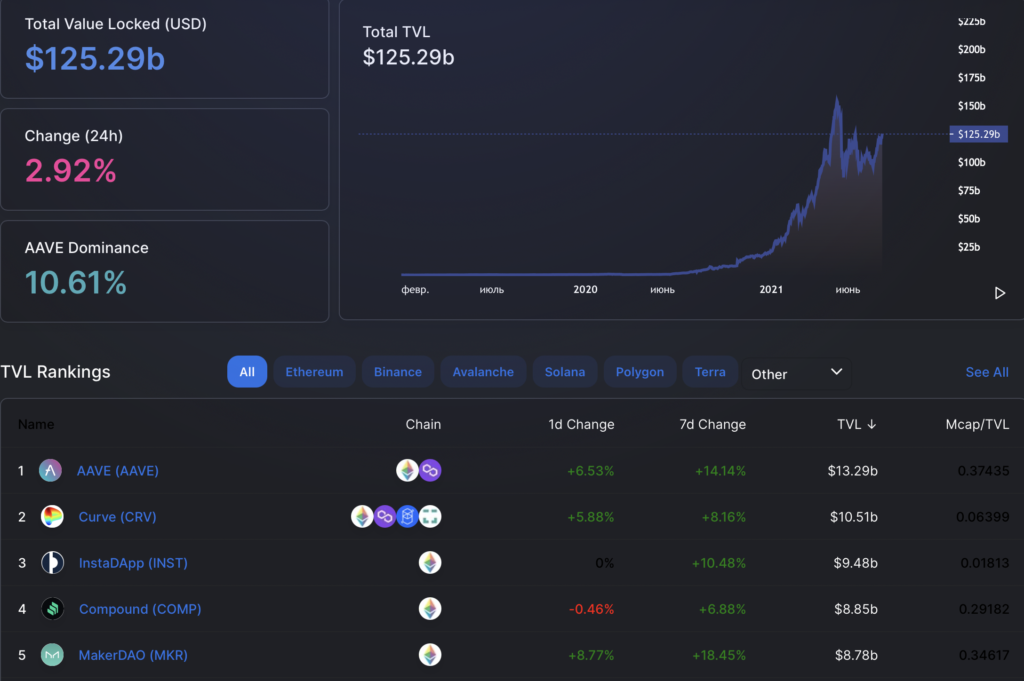Click the Ethereum chain icon in the InstaDApp row
Screen dimensions: 1024x681
click(430, 563)
